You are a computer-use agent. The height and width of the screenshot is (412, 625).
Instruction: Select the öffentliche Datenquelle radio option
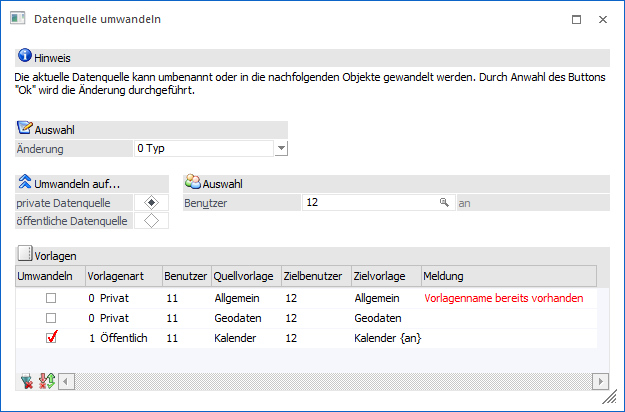click(150, 221)
